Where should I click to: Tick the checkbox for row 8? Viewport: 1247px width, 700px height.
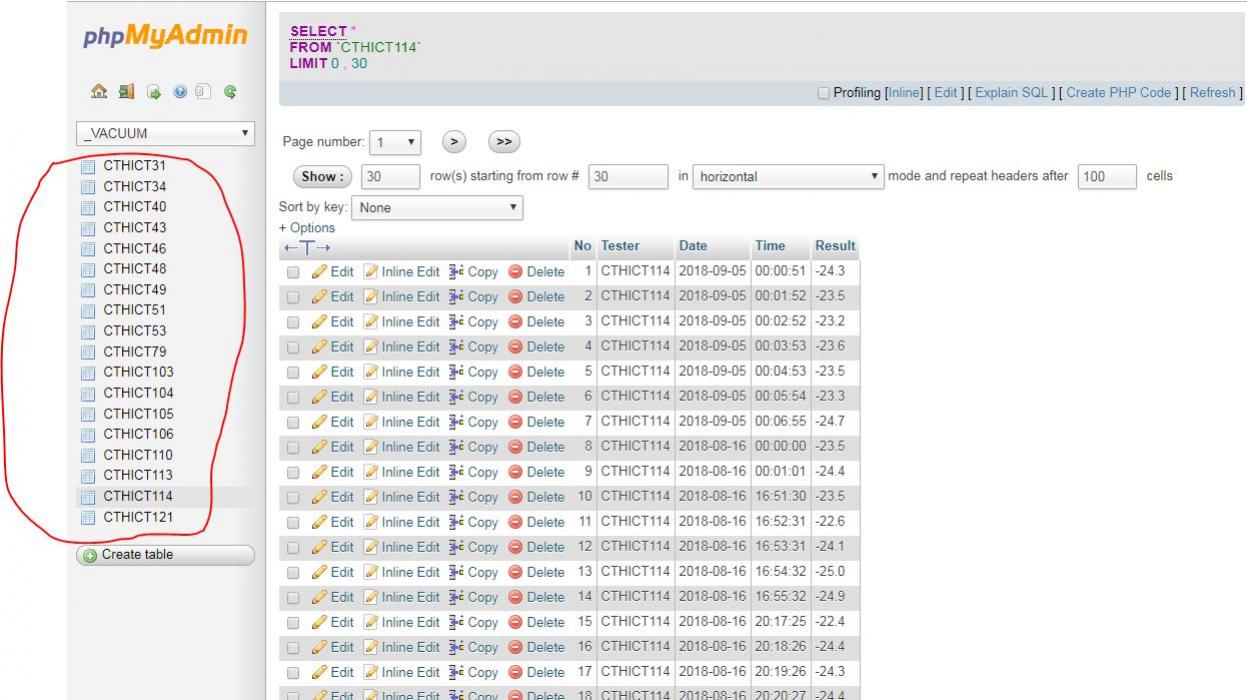[x=293, y=447]
